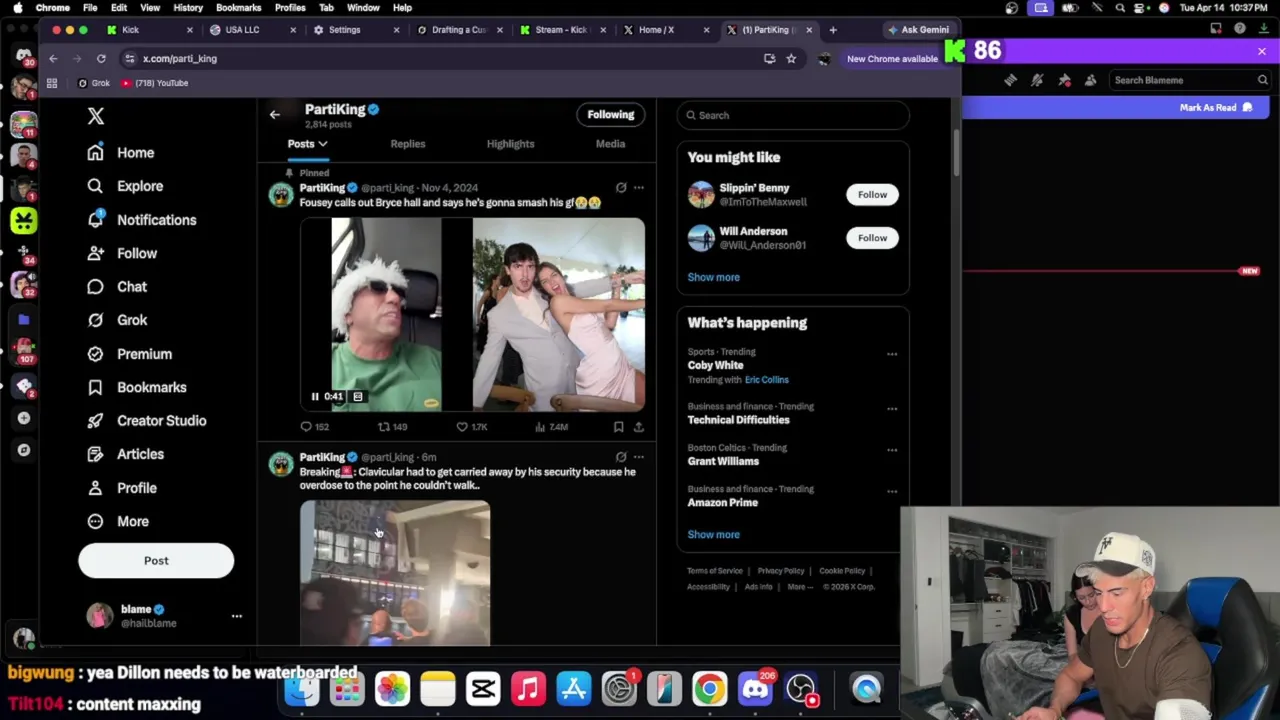Viewport: 1280px width, 720px height.
Task: Reload the page in Chrome
Action: [x=101, y=59]
